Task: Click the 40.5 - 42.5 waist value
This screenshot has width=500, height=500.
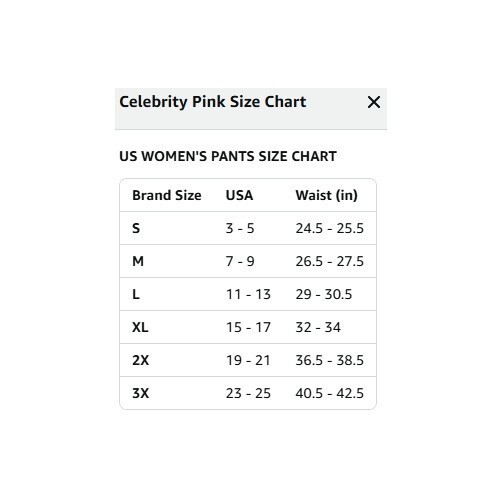Action: pos(330,393)
